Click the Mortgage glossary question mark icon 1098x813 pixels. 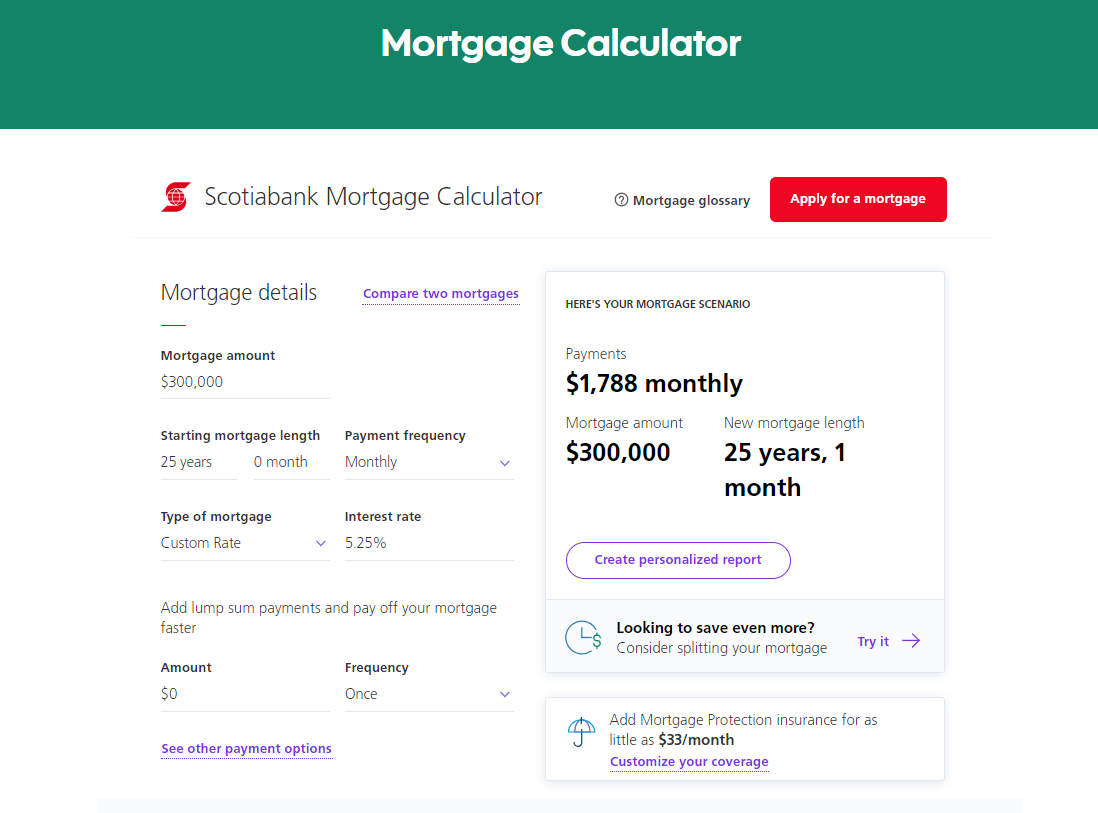click(x=621, y=200)
